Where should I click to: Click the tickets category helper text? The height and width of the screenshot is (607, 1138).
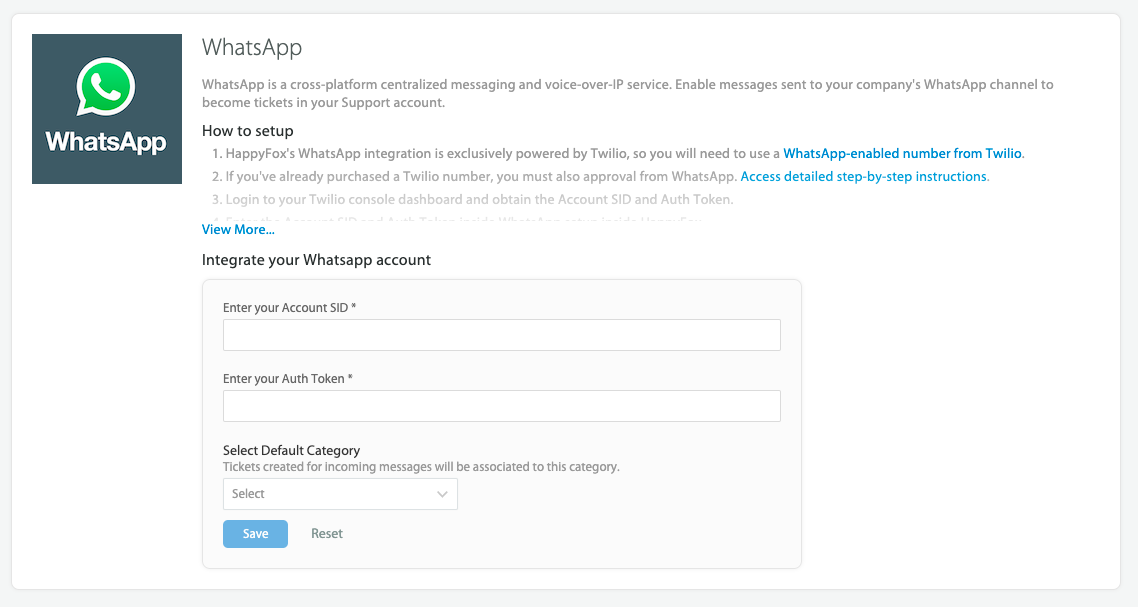click(421, 467)
